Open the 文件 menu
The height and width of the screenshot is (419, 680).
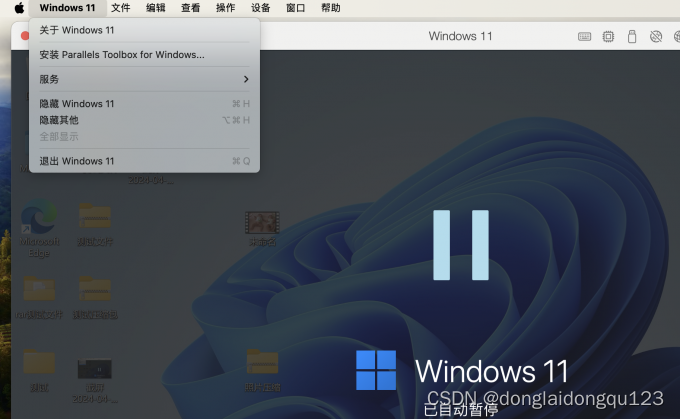tap(121, 8)
